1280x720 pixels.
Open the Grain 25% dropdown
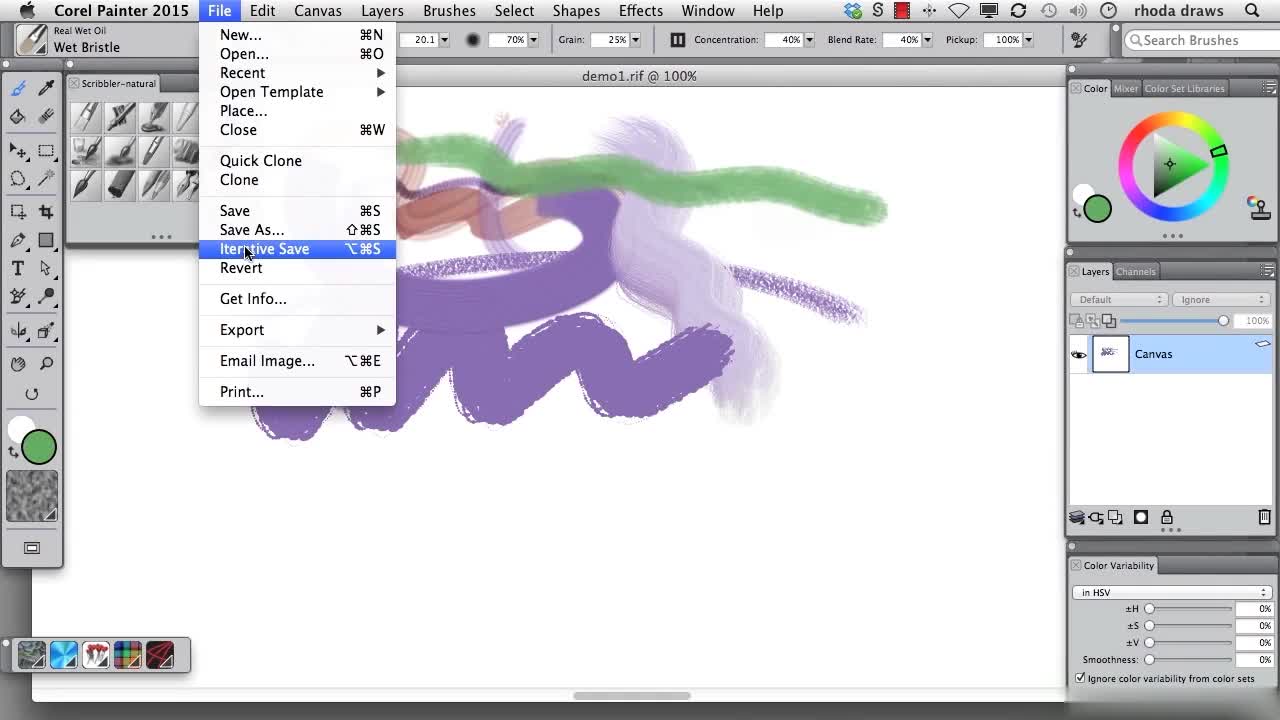(635, 40)
